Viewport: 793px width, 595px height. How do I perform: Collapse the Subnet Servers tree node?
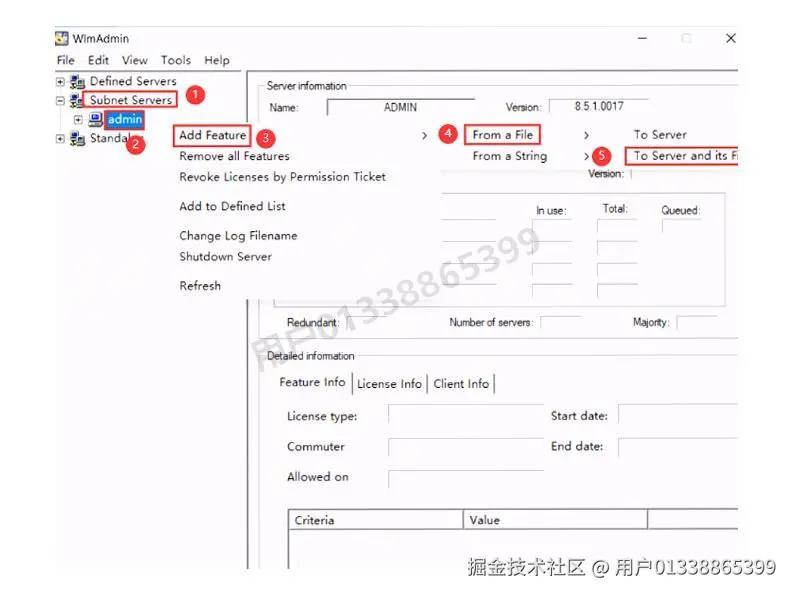60,101
